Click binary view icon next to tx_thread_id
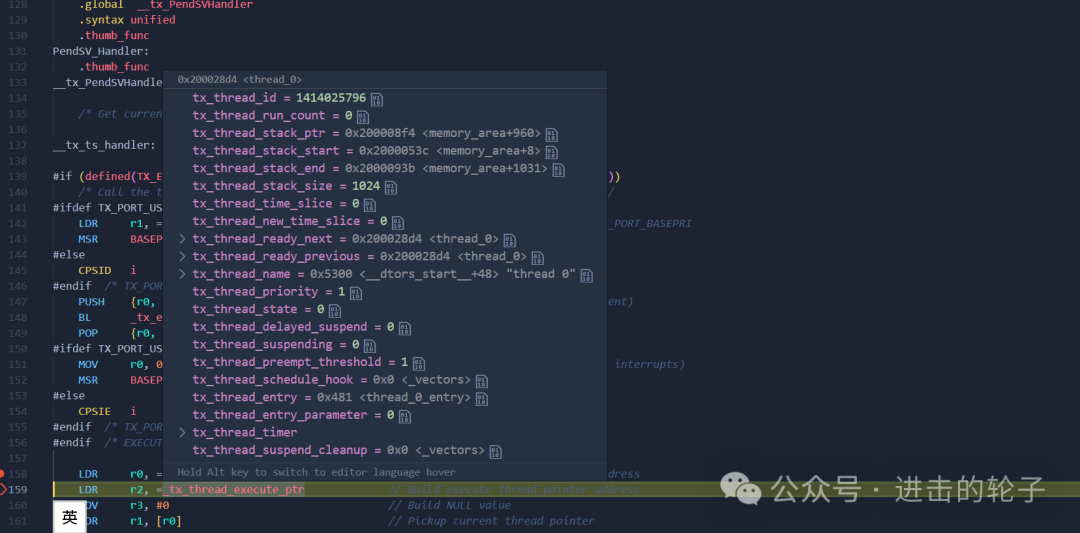 (x=377, y=99)
